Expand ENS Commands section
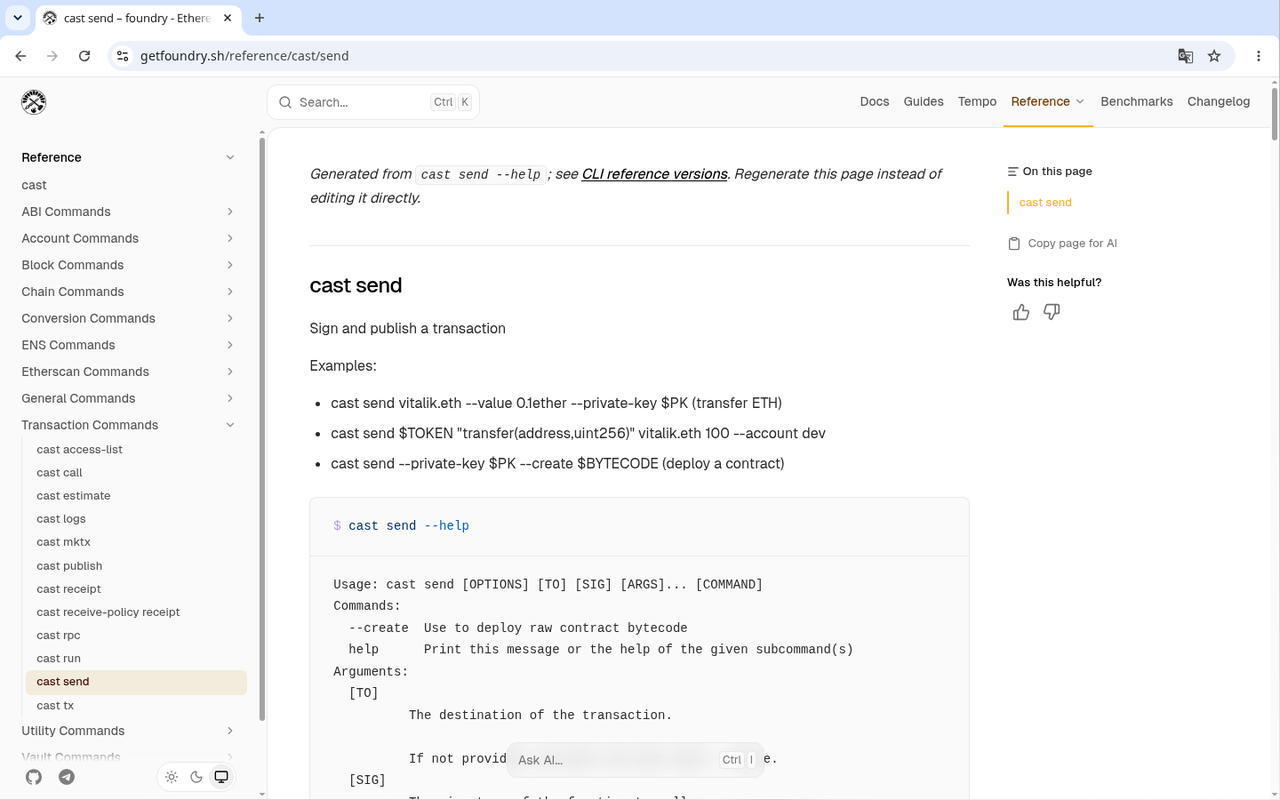 pos(230,345)
